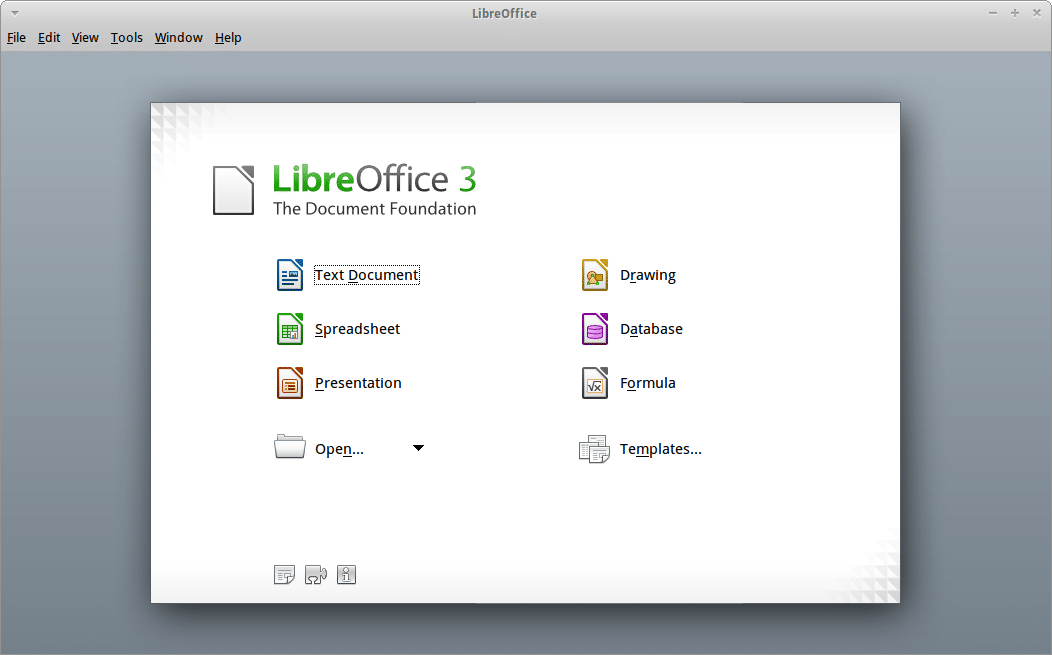Expand the recent documents arrow beside Open
Image resolution: width=1052 pixels, height=655 pixels.
pyautogui.click(x=418, y=448)
